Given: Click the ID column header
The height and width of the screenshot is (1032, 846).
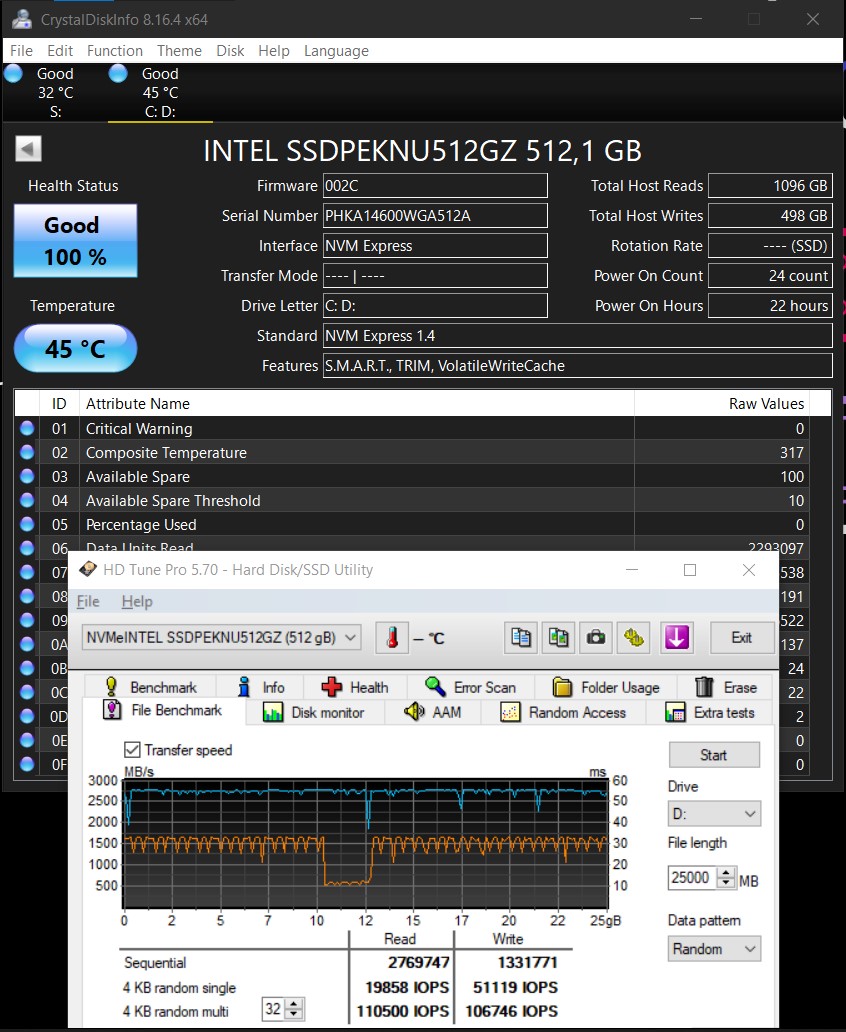Looking at the screenshot, I should [59, 403].
